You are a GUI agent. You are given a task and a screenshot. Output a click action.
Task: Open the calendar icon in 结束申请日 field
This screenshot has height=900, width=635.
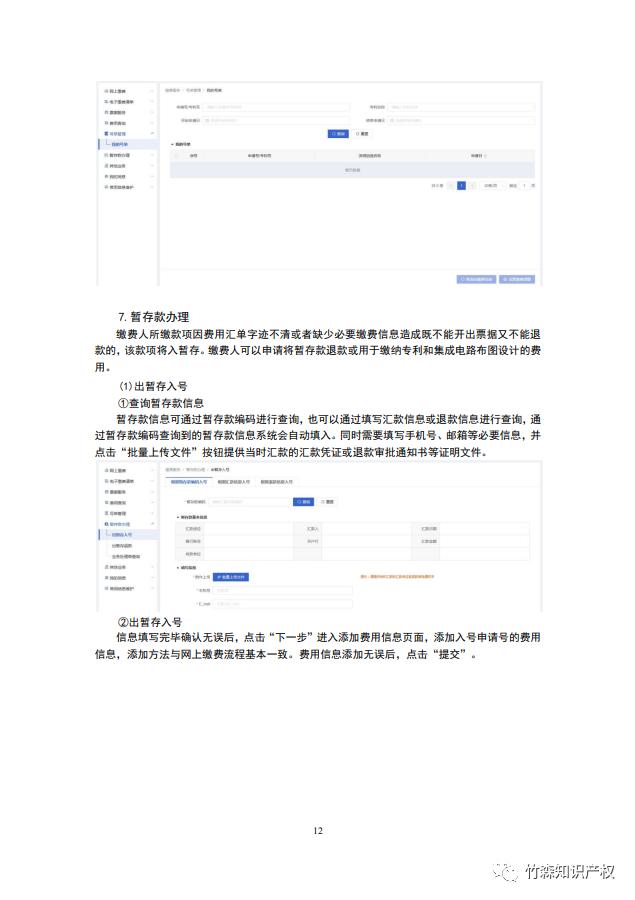tap(392, 121)
